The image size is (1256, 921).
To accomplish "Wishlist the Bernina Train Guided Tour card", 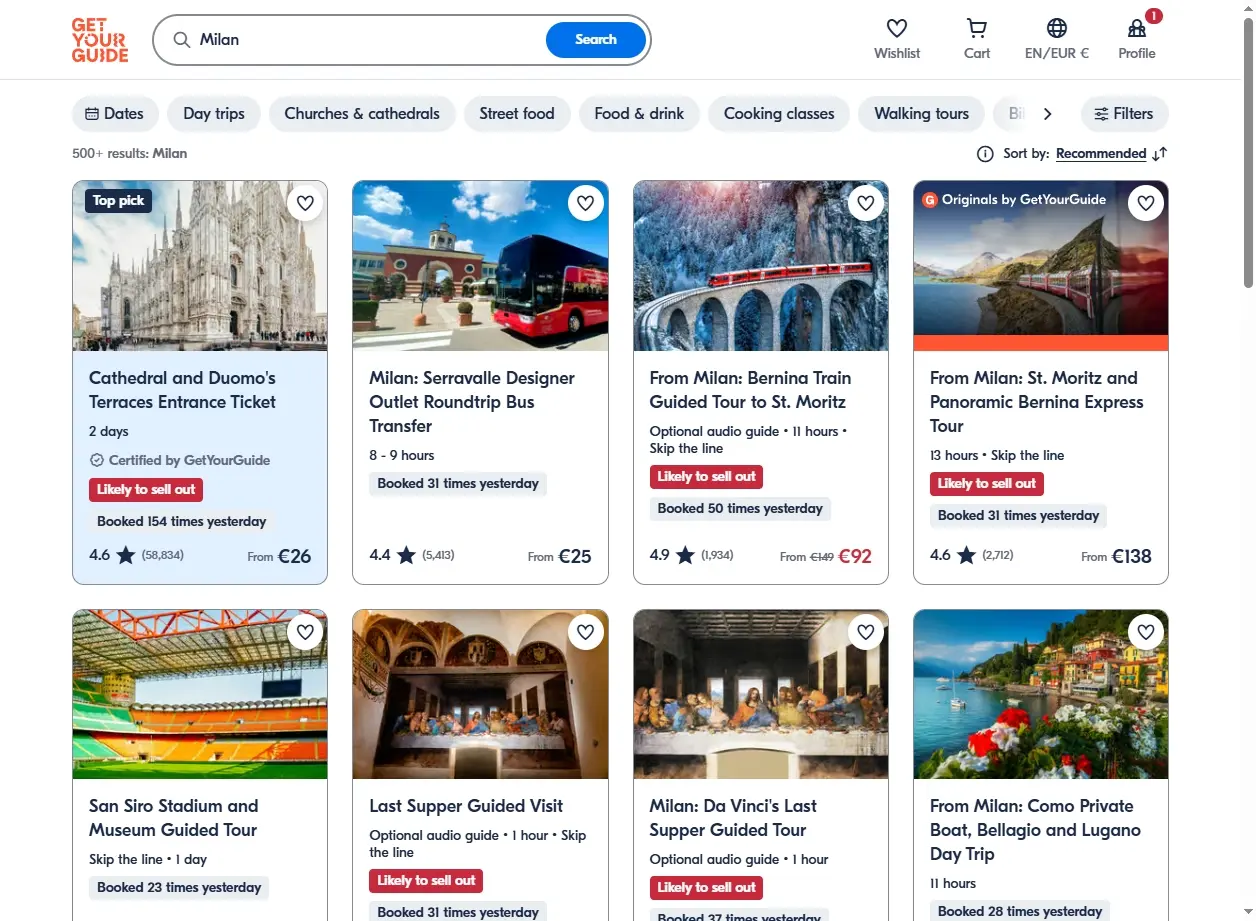I will click(866, 203).
